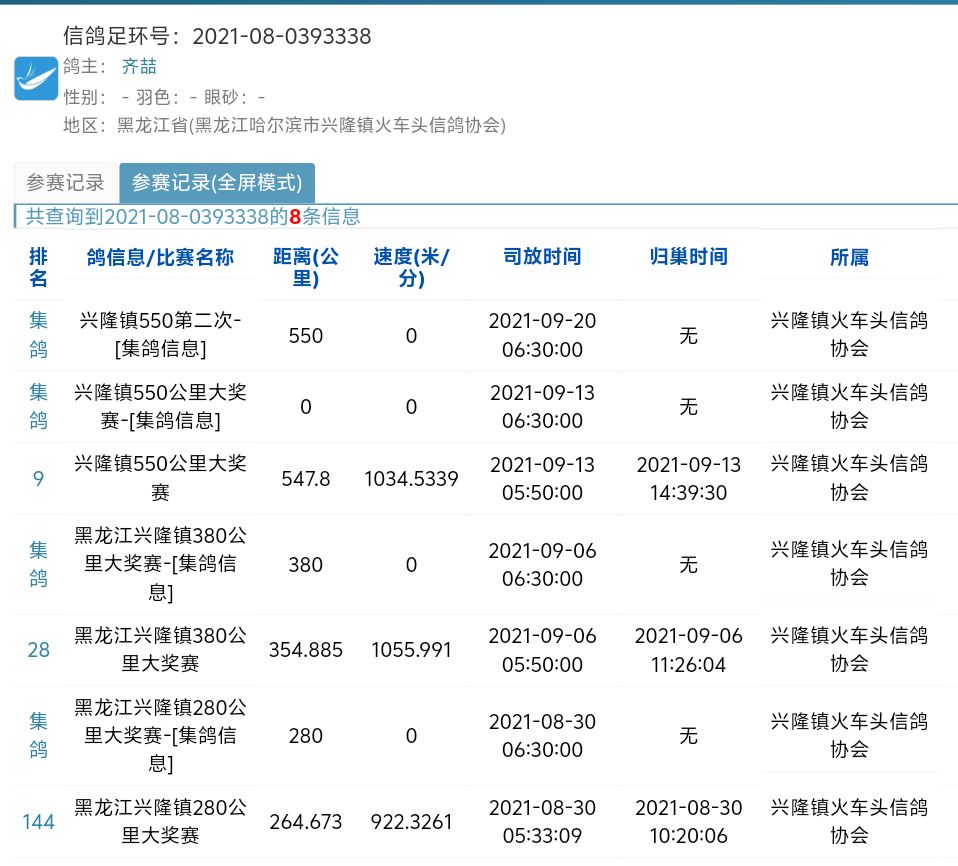Image resolution: width=958 pixels, height=866 pixels.
Task: Select the 参赛记录(全屏模式) tab
Action: point(217,183)
